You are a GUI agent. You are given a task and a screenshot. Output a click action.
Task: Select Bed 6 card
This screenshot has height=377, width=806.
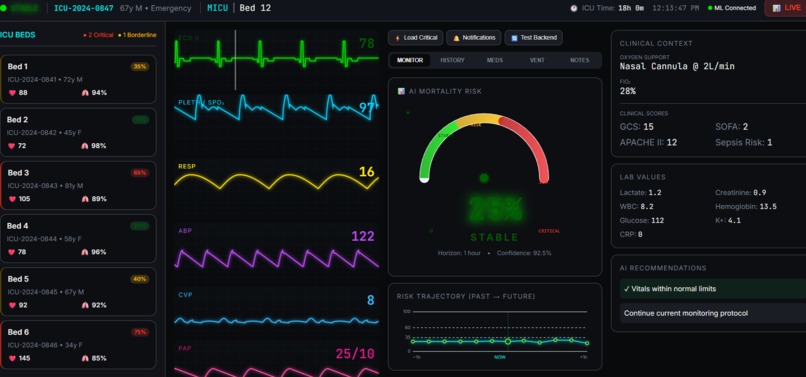pos(78,345)
